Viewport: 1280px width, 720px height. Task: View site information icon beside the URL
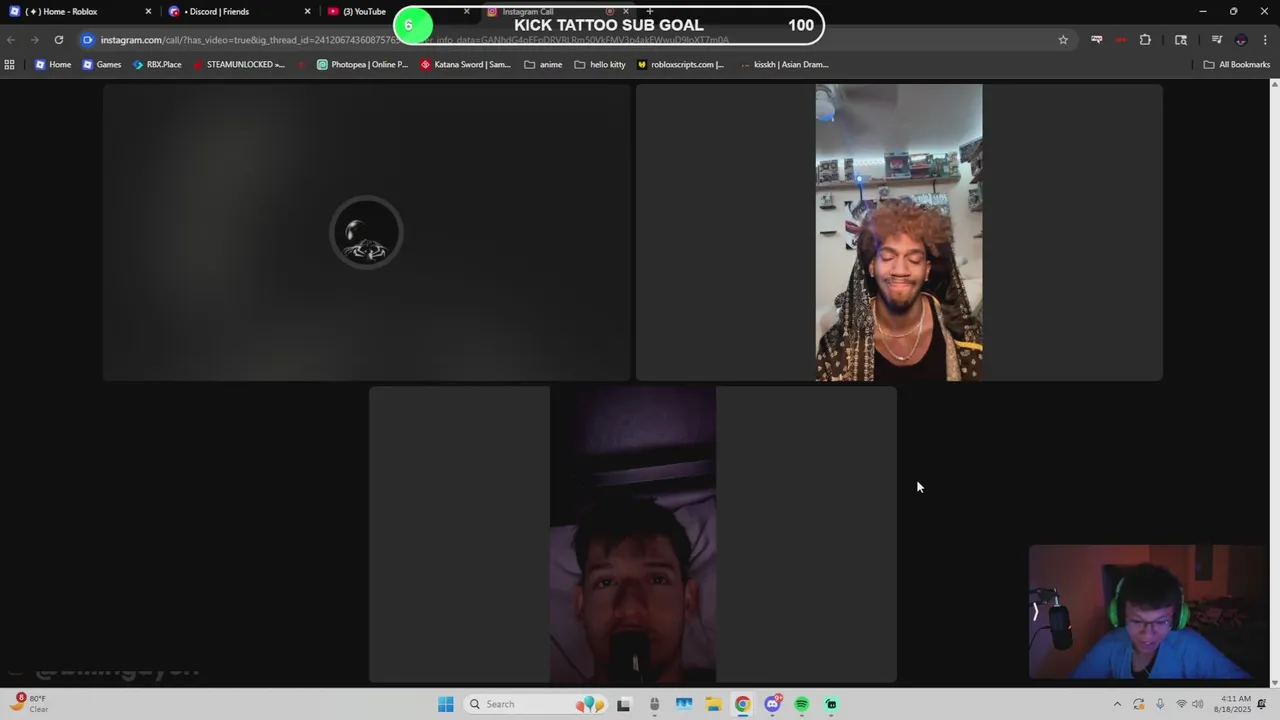(x=88, y=40)
